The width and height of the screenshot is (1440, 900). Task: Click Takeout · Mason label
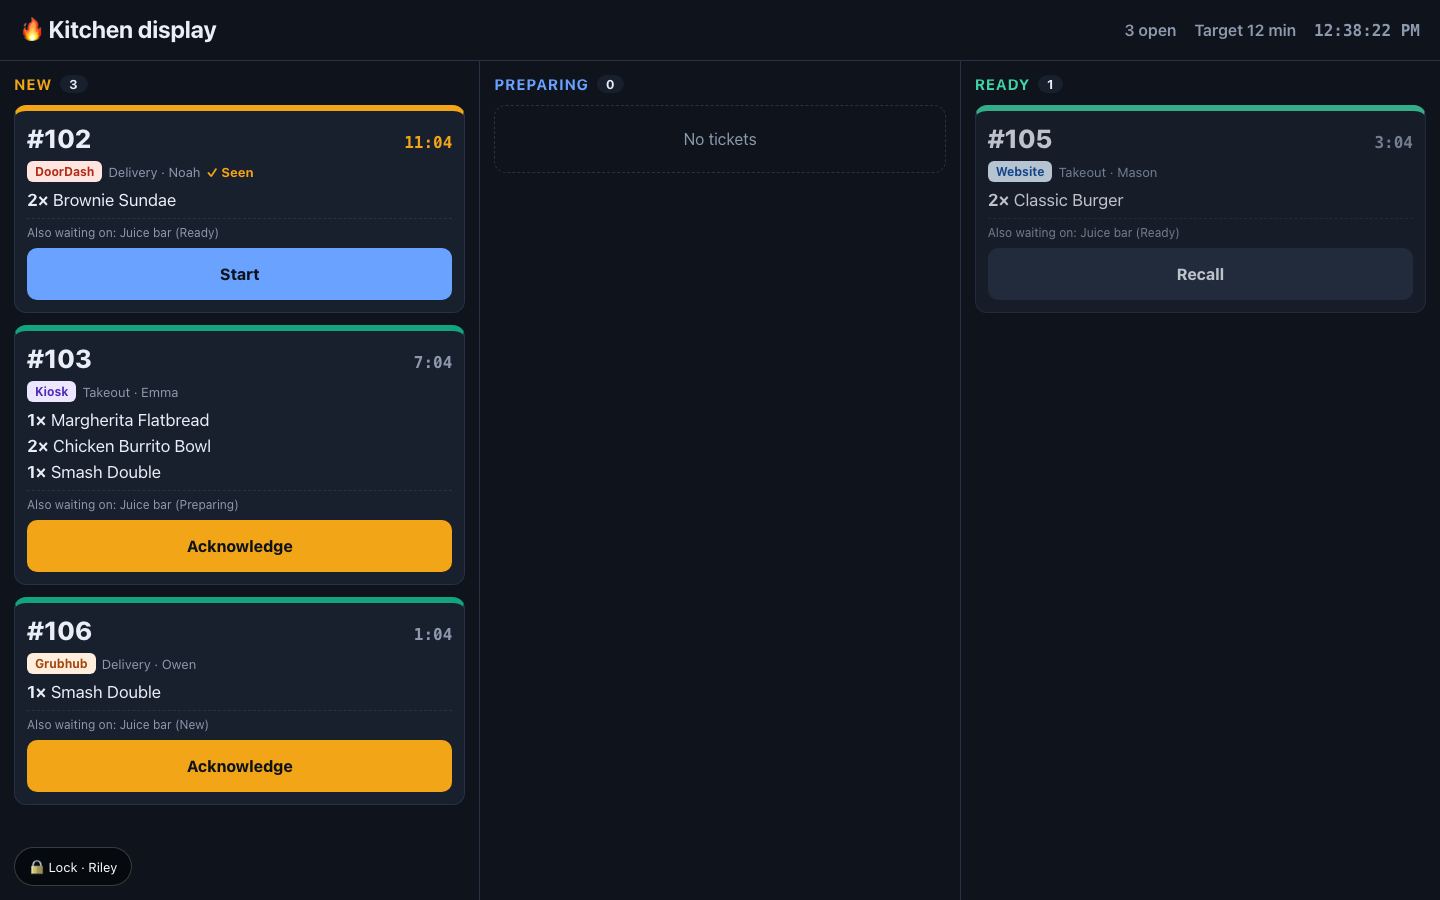click(x=1108, y=173)
